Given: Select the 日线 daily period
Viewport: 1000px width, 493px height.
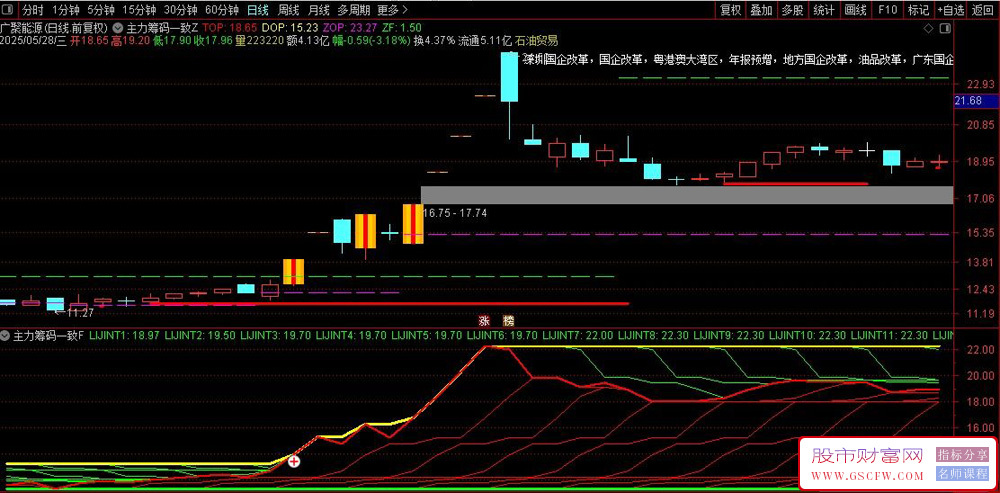Looking at the screenshot, I should (258, 10).
